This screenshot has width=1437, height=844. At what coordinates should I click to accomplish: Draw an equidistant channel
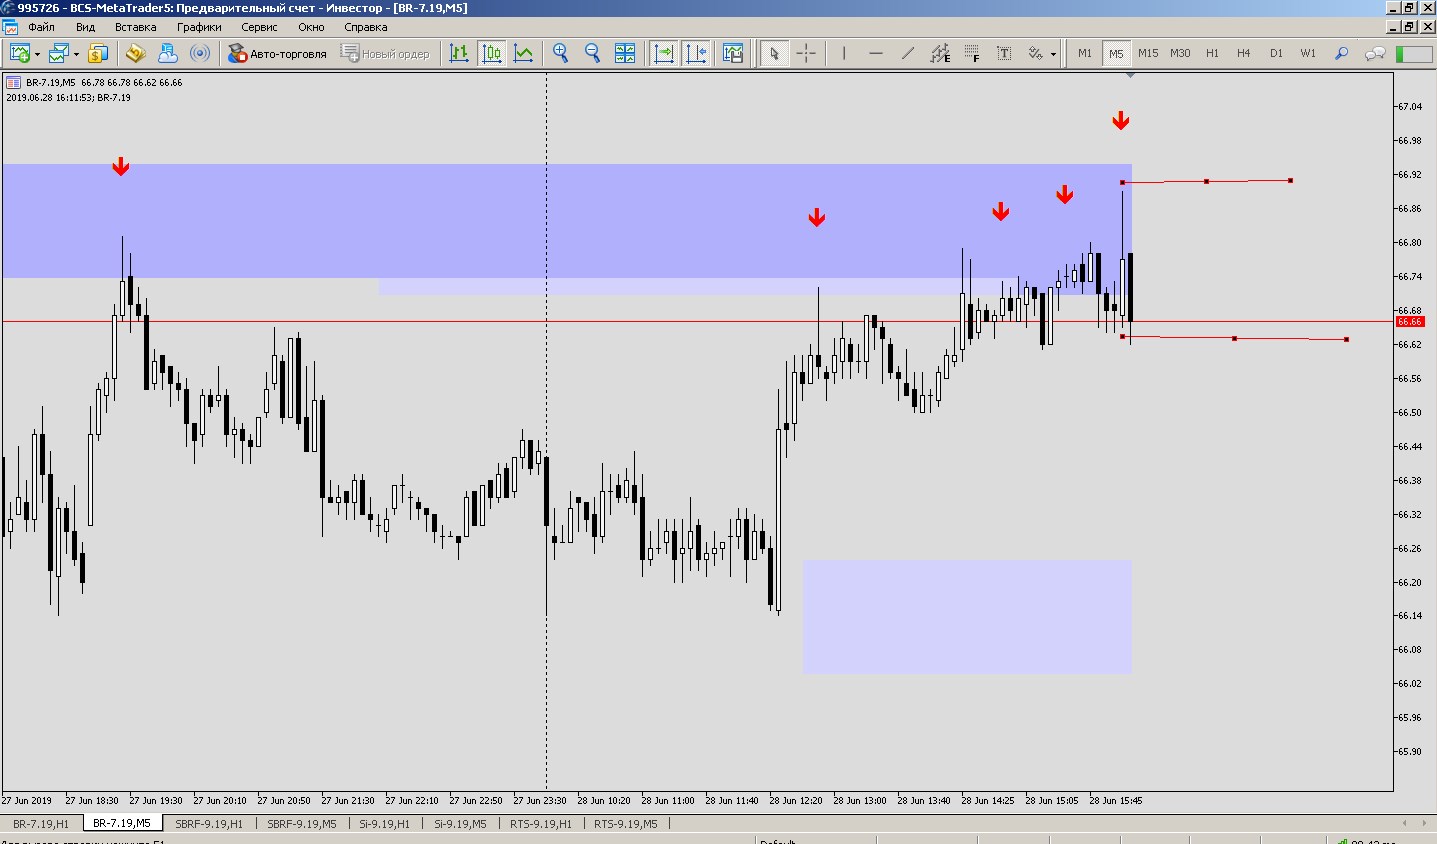coord(940,53)
